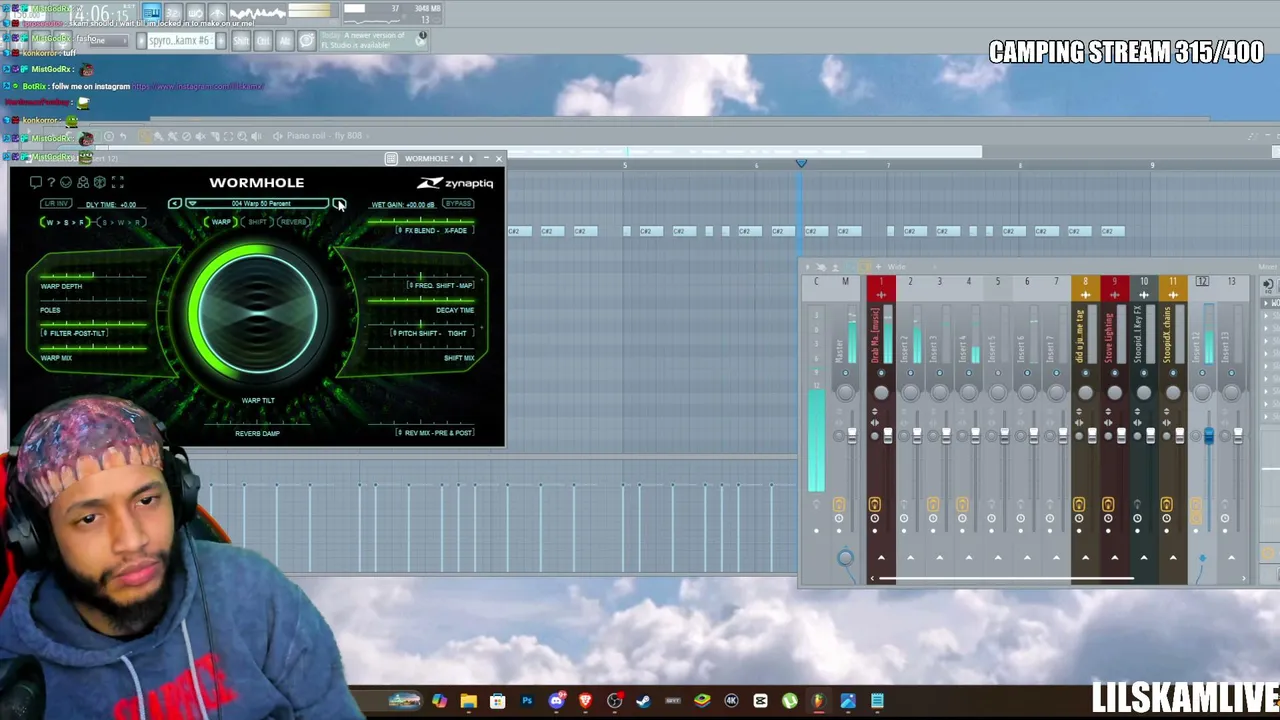Expand the mixer track 8 routing arrow

[1085, 557]
